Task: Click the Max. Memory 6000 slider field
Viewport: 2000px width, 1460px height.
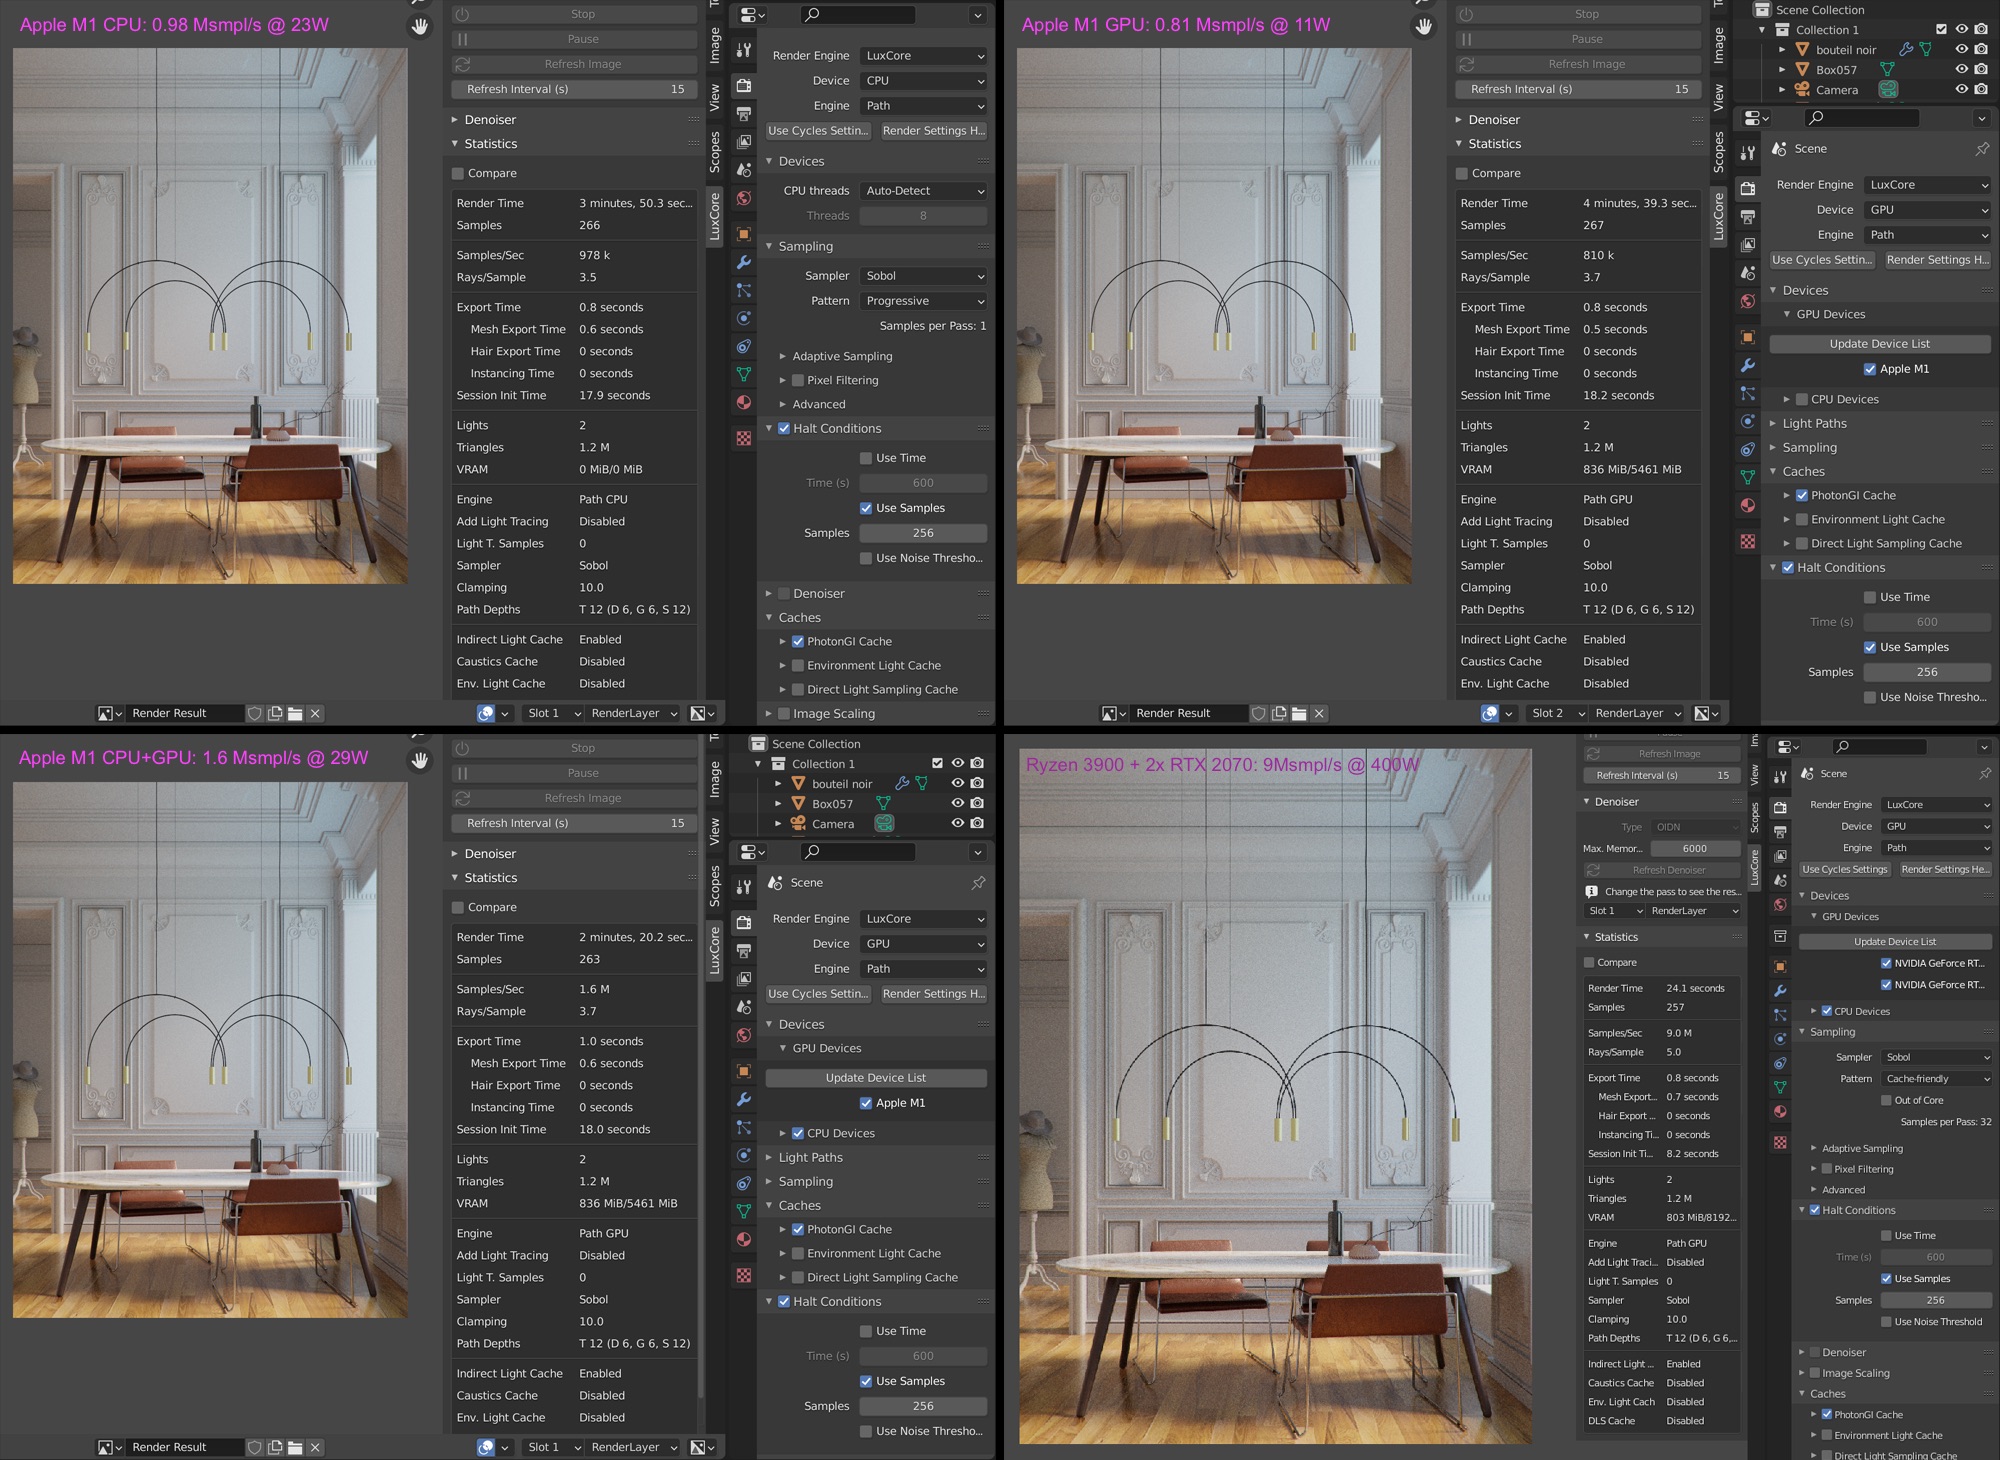Action: [x=1695, y=848]
